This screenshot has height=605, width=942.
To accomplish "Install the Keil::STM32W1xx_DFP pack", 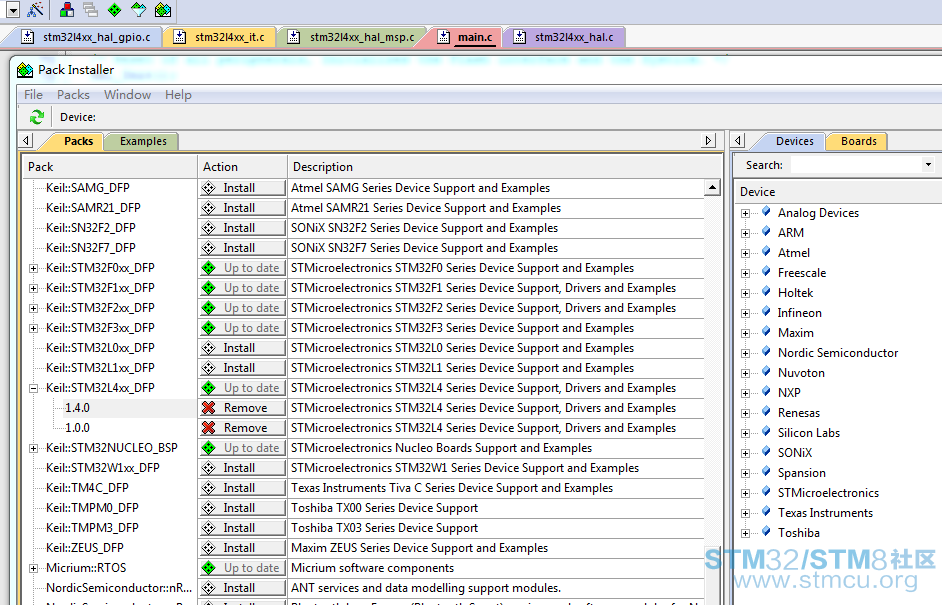I will click(242, 468).
